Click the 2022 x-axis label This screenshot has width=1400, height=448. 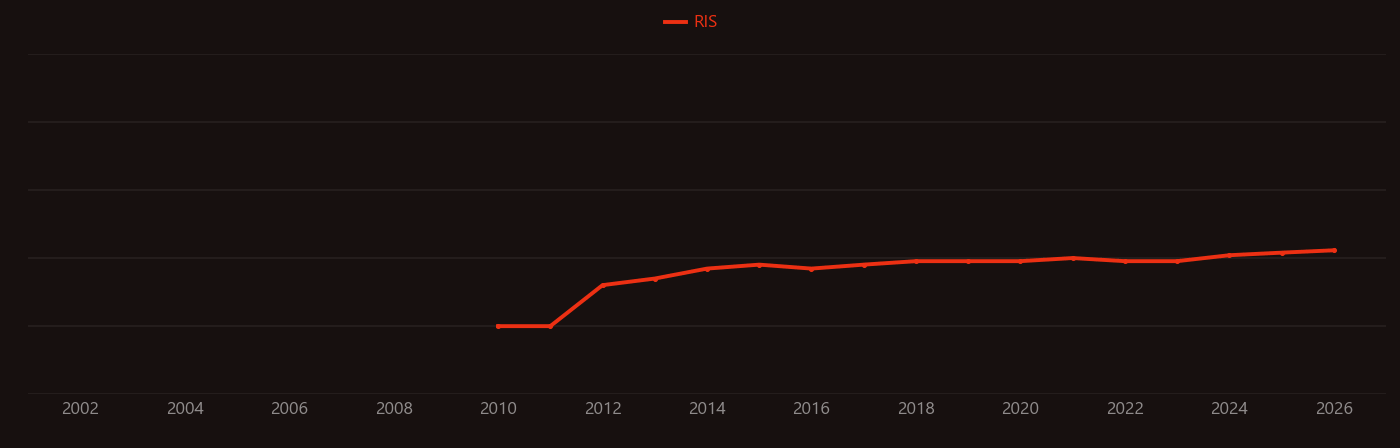point(1125,409)
